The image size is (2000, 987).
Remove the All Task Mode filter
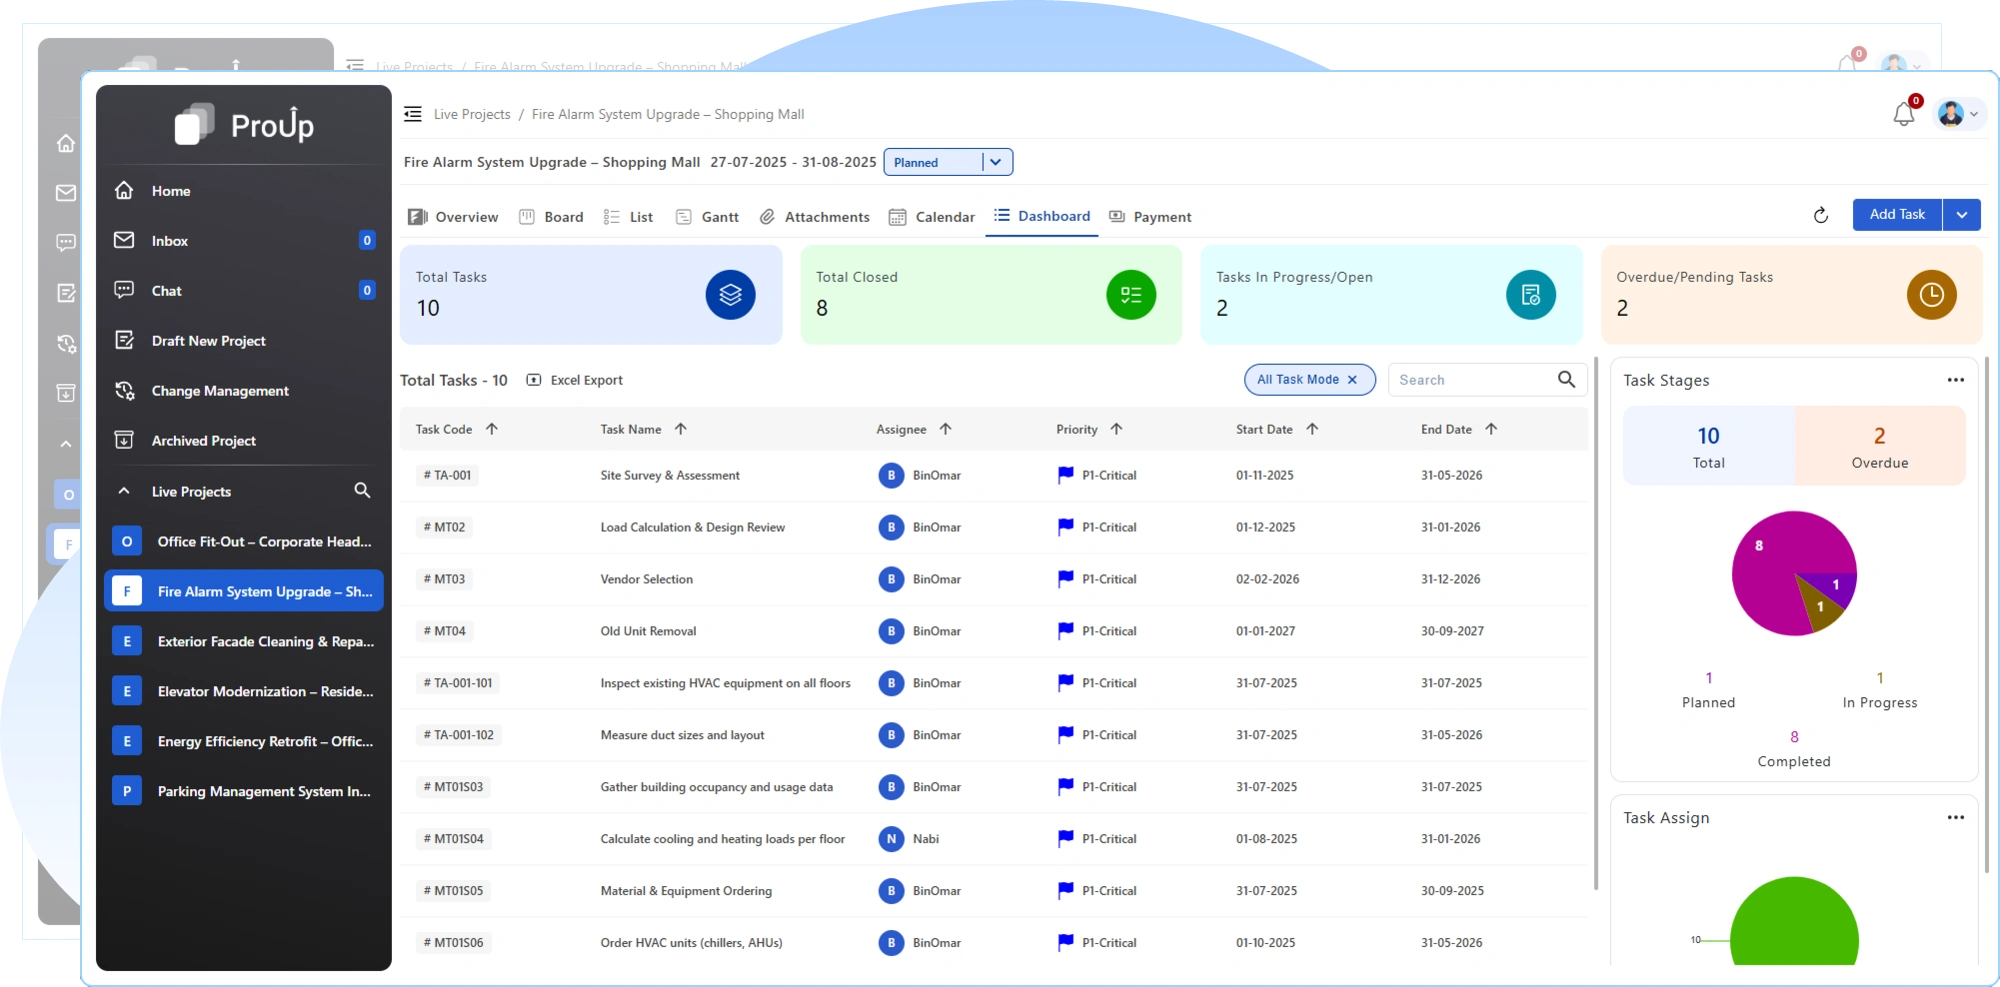[1351, 380]
